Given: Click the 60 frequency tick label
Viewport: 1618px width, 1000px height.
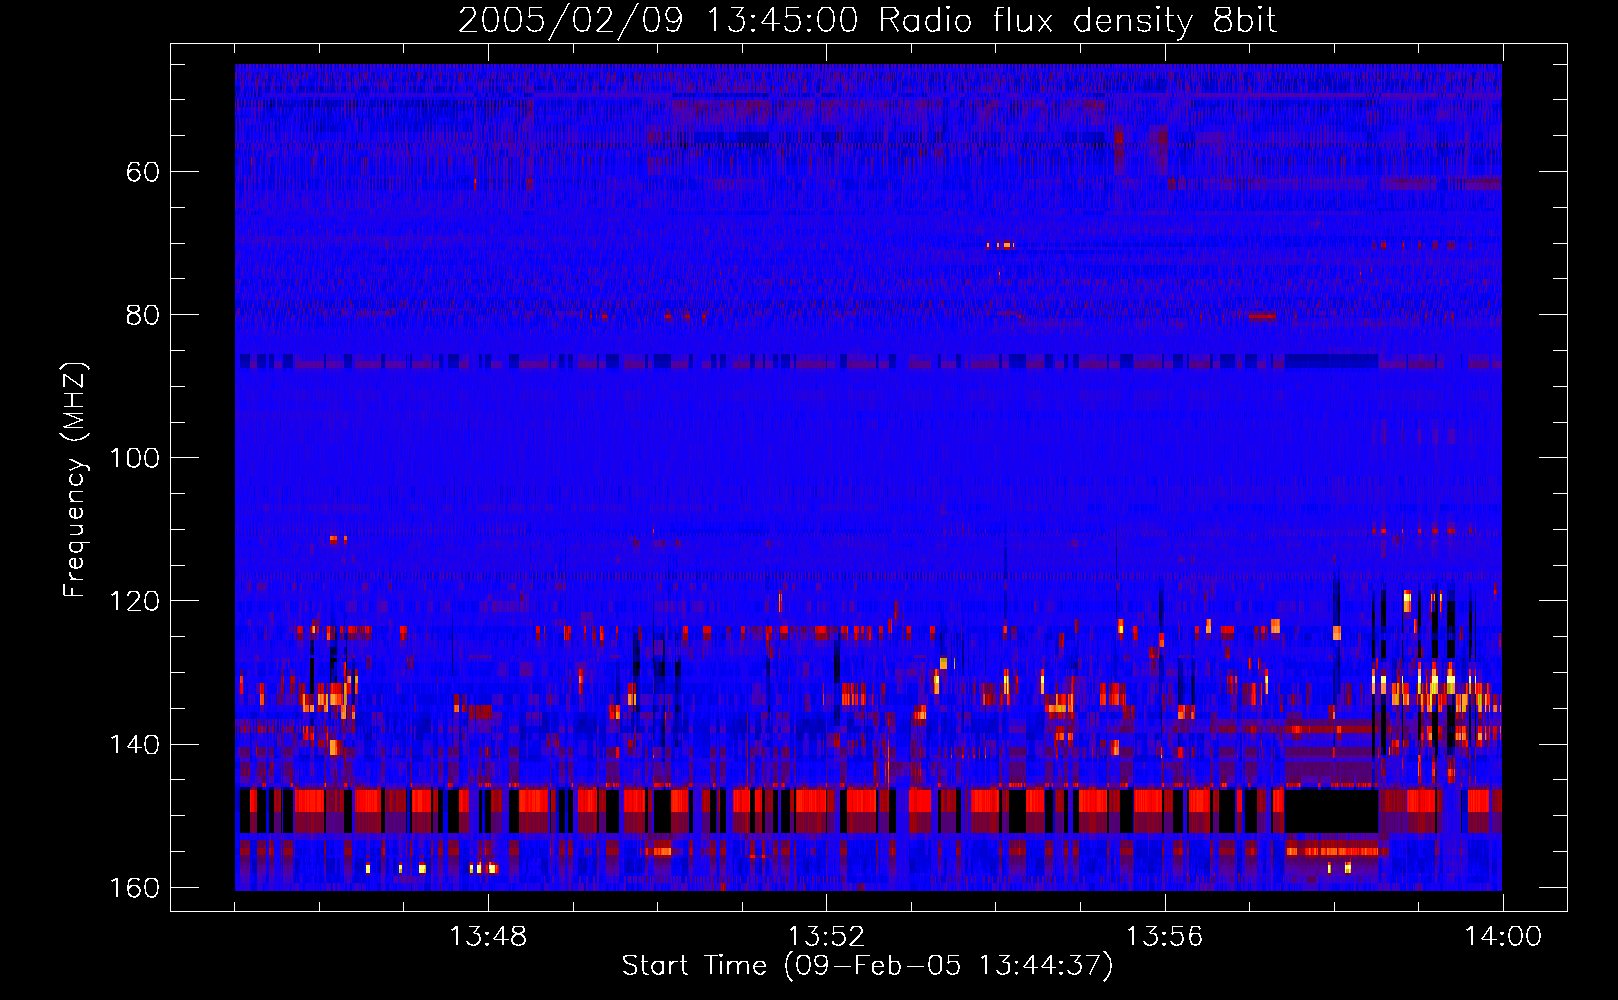Looking at the screenshot, I should click(143, 172).
